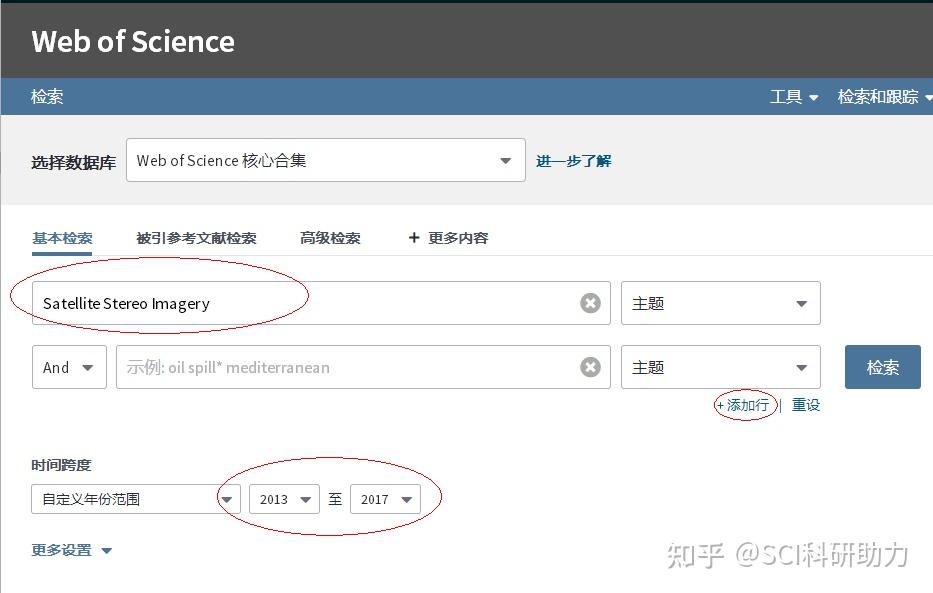Click the 时间跨度 label

click(x=61, y=465)
